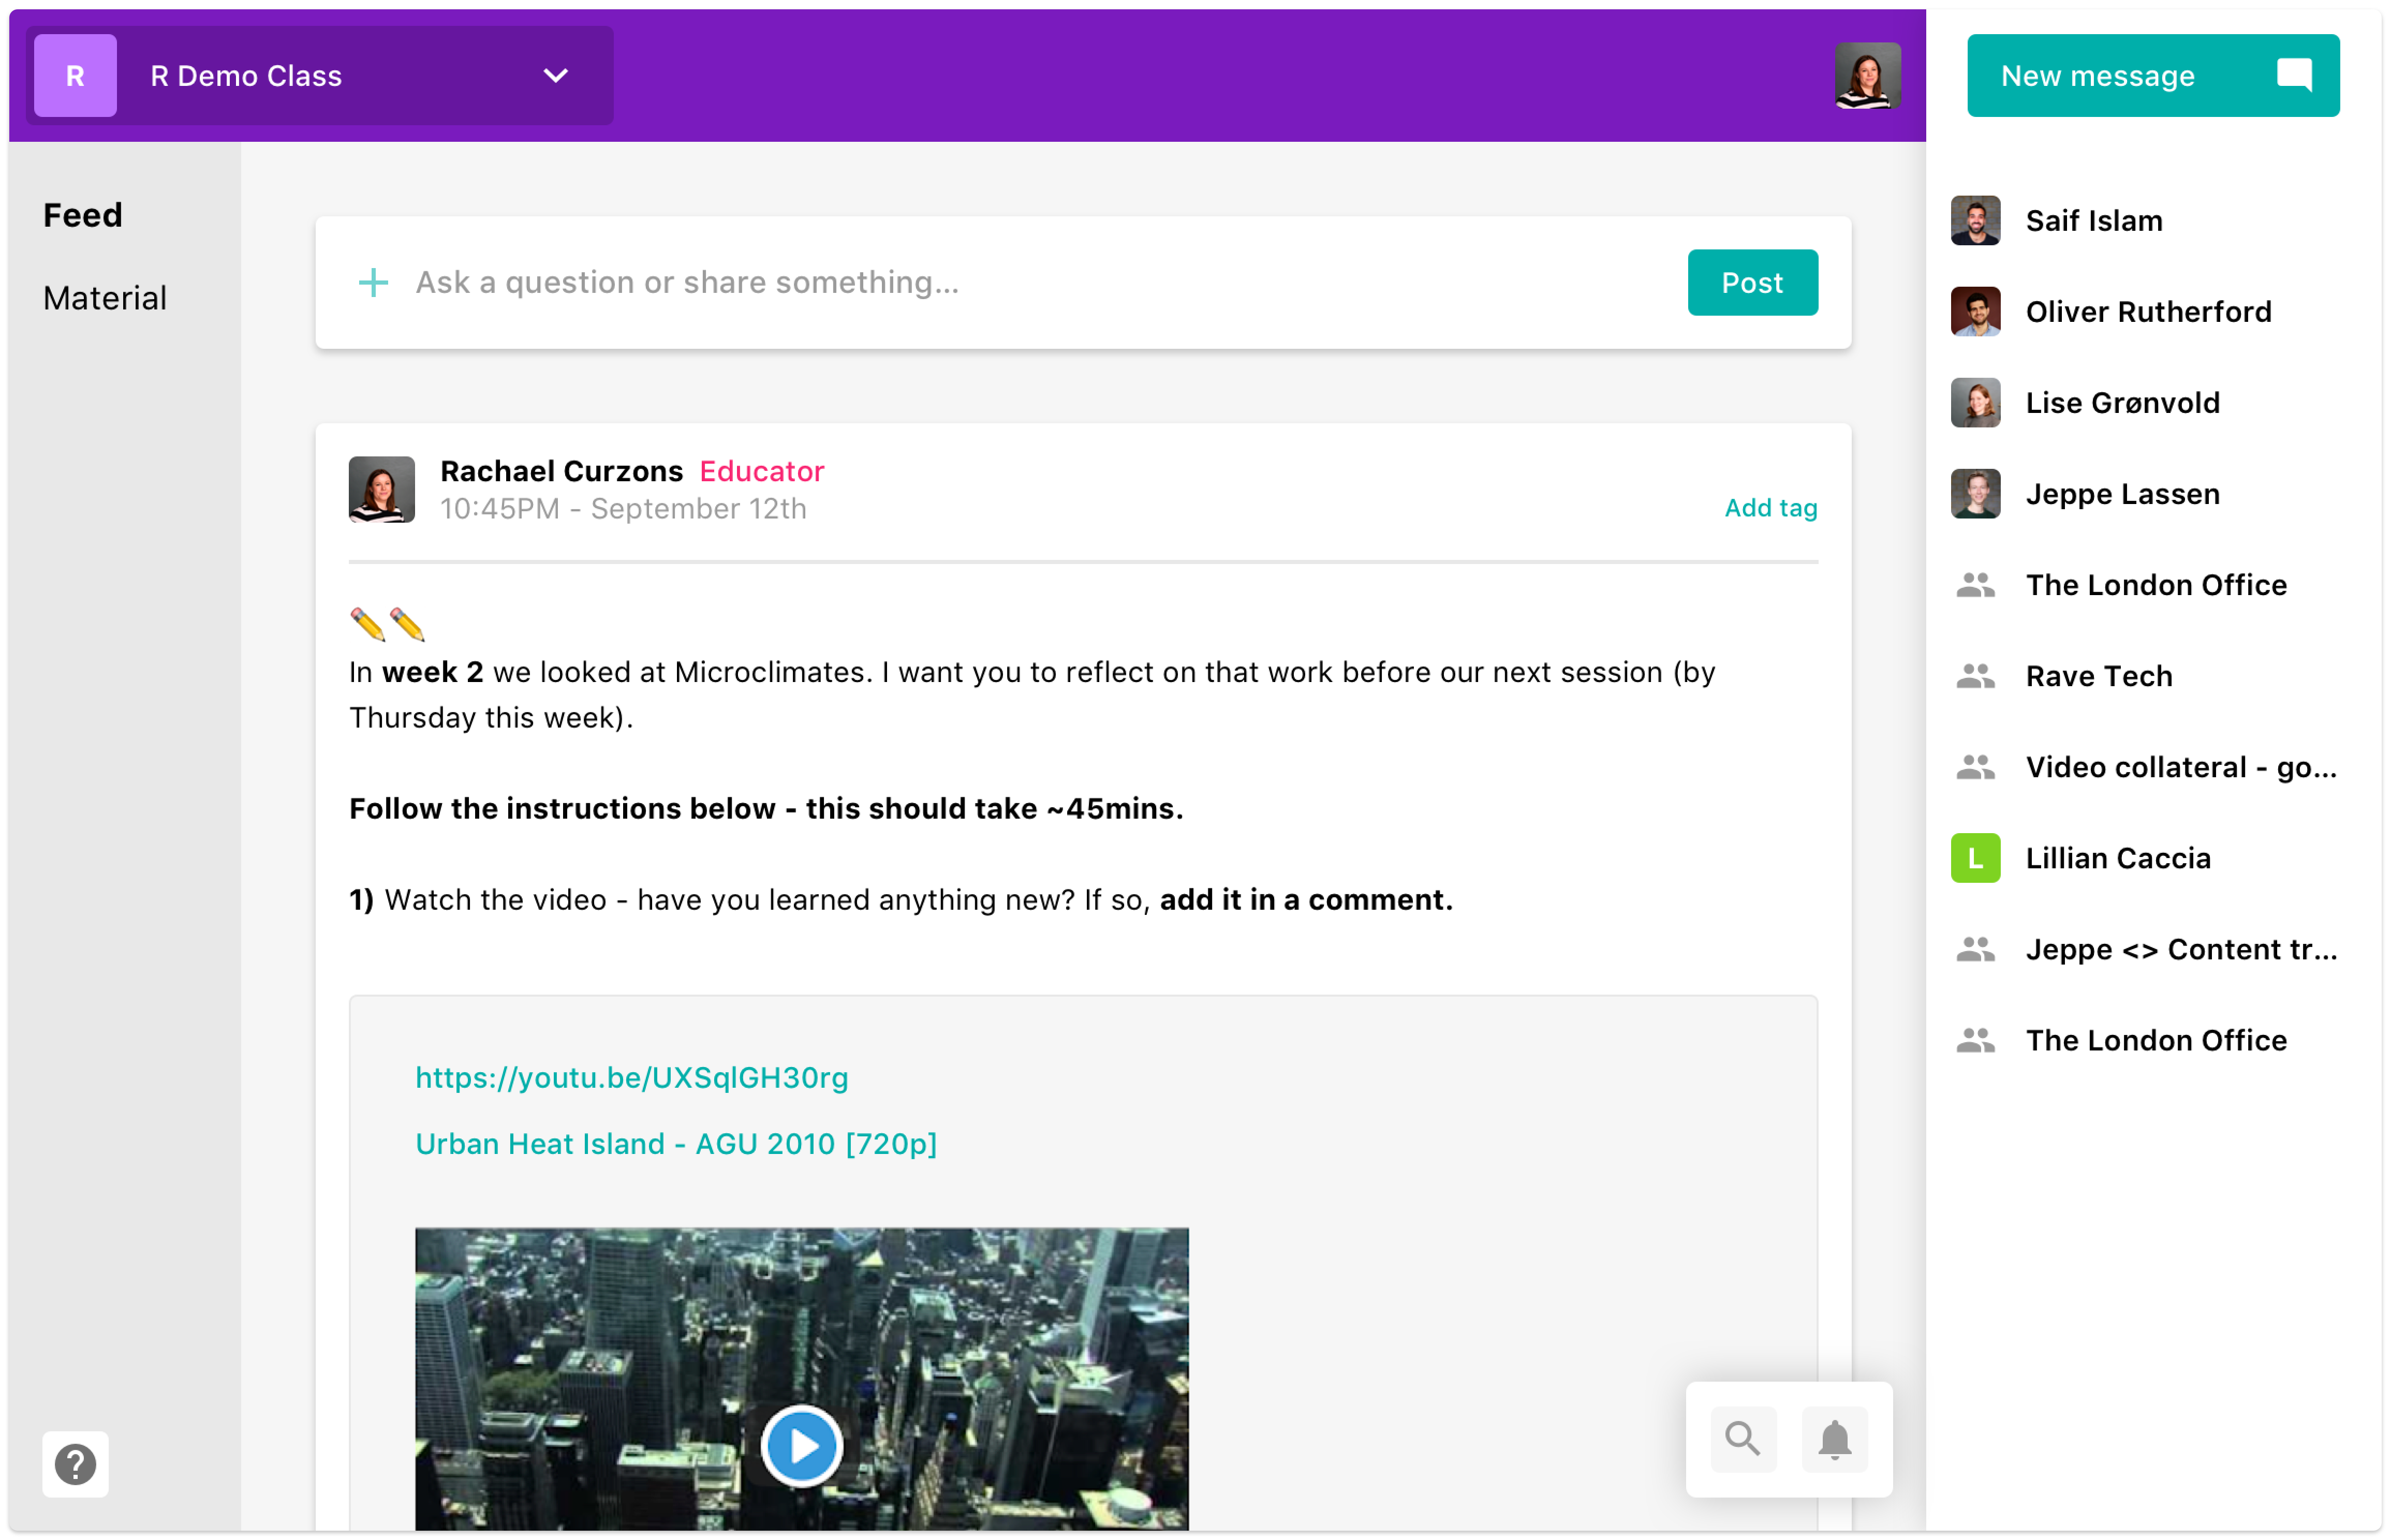This screenshot has height=1540, width=2391.
Task: Open chat with Oliver Rutherford
Action: (2152, 311)
